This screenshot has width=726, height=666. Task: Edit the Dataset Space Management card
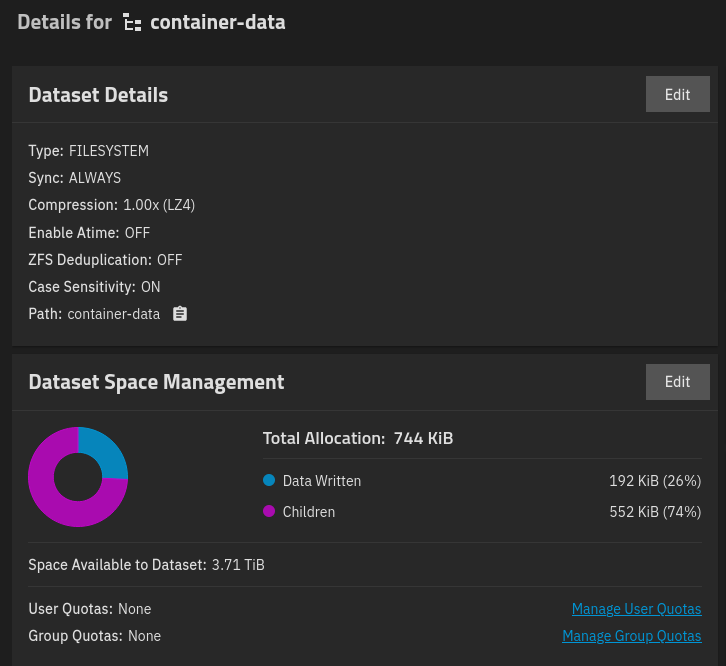[677, 381]
